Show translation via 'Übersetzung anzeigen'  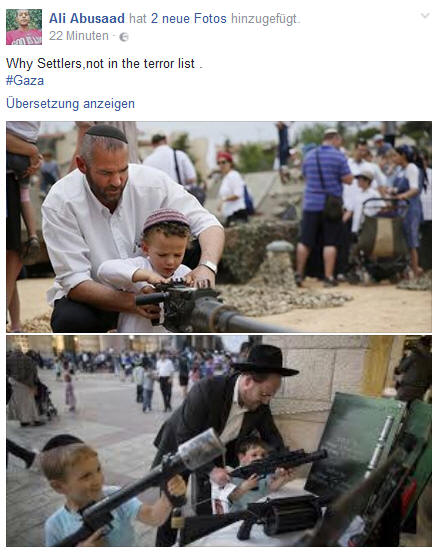tap(70, 104)
